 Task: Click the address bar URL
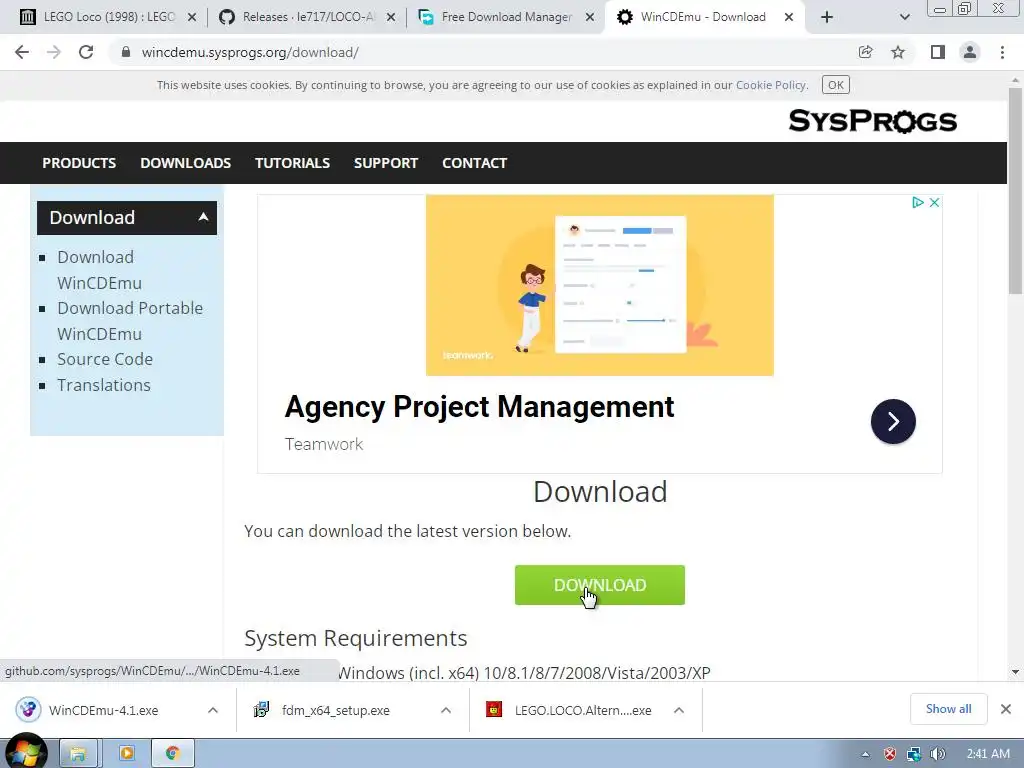pos(250,52)
